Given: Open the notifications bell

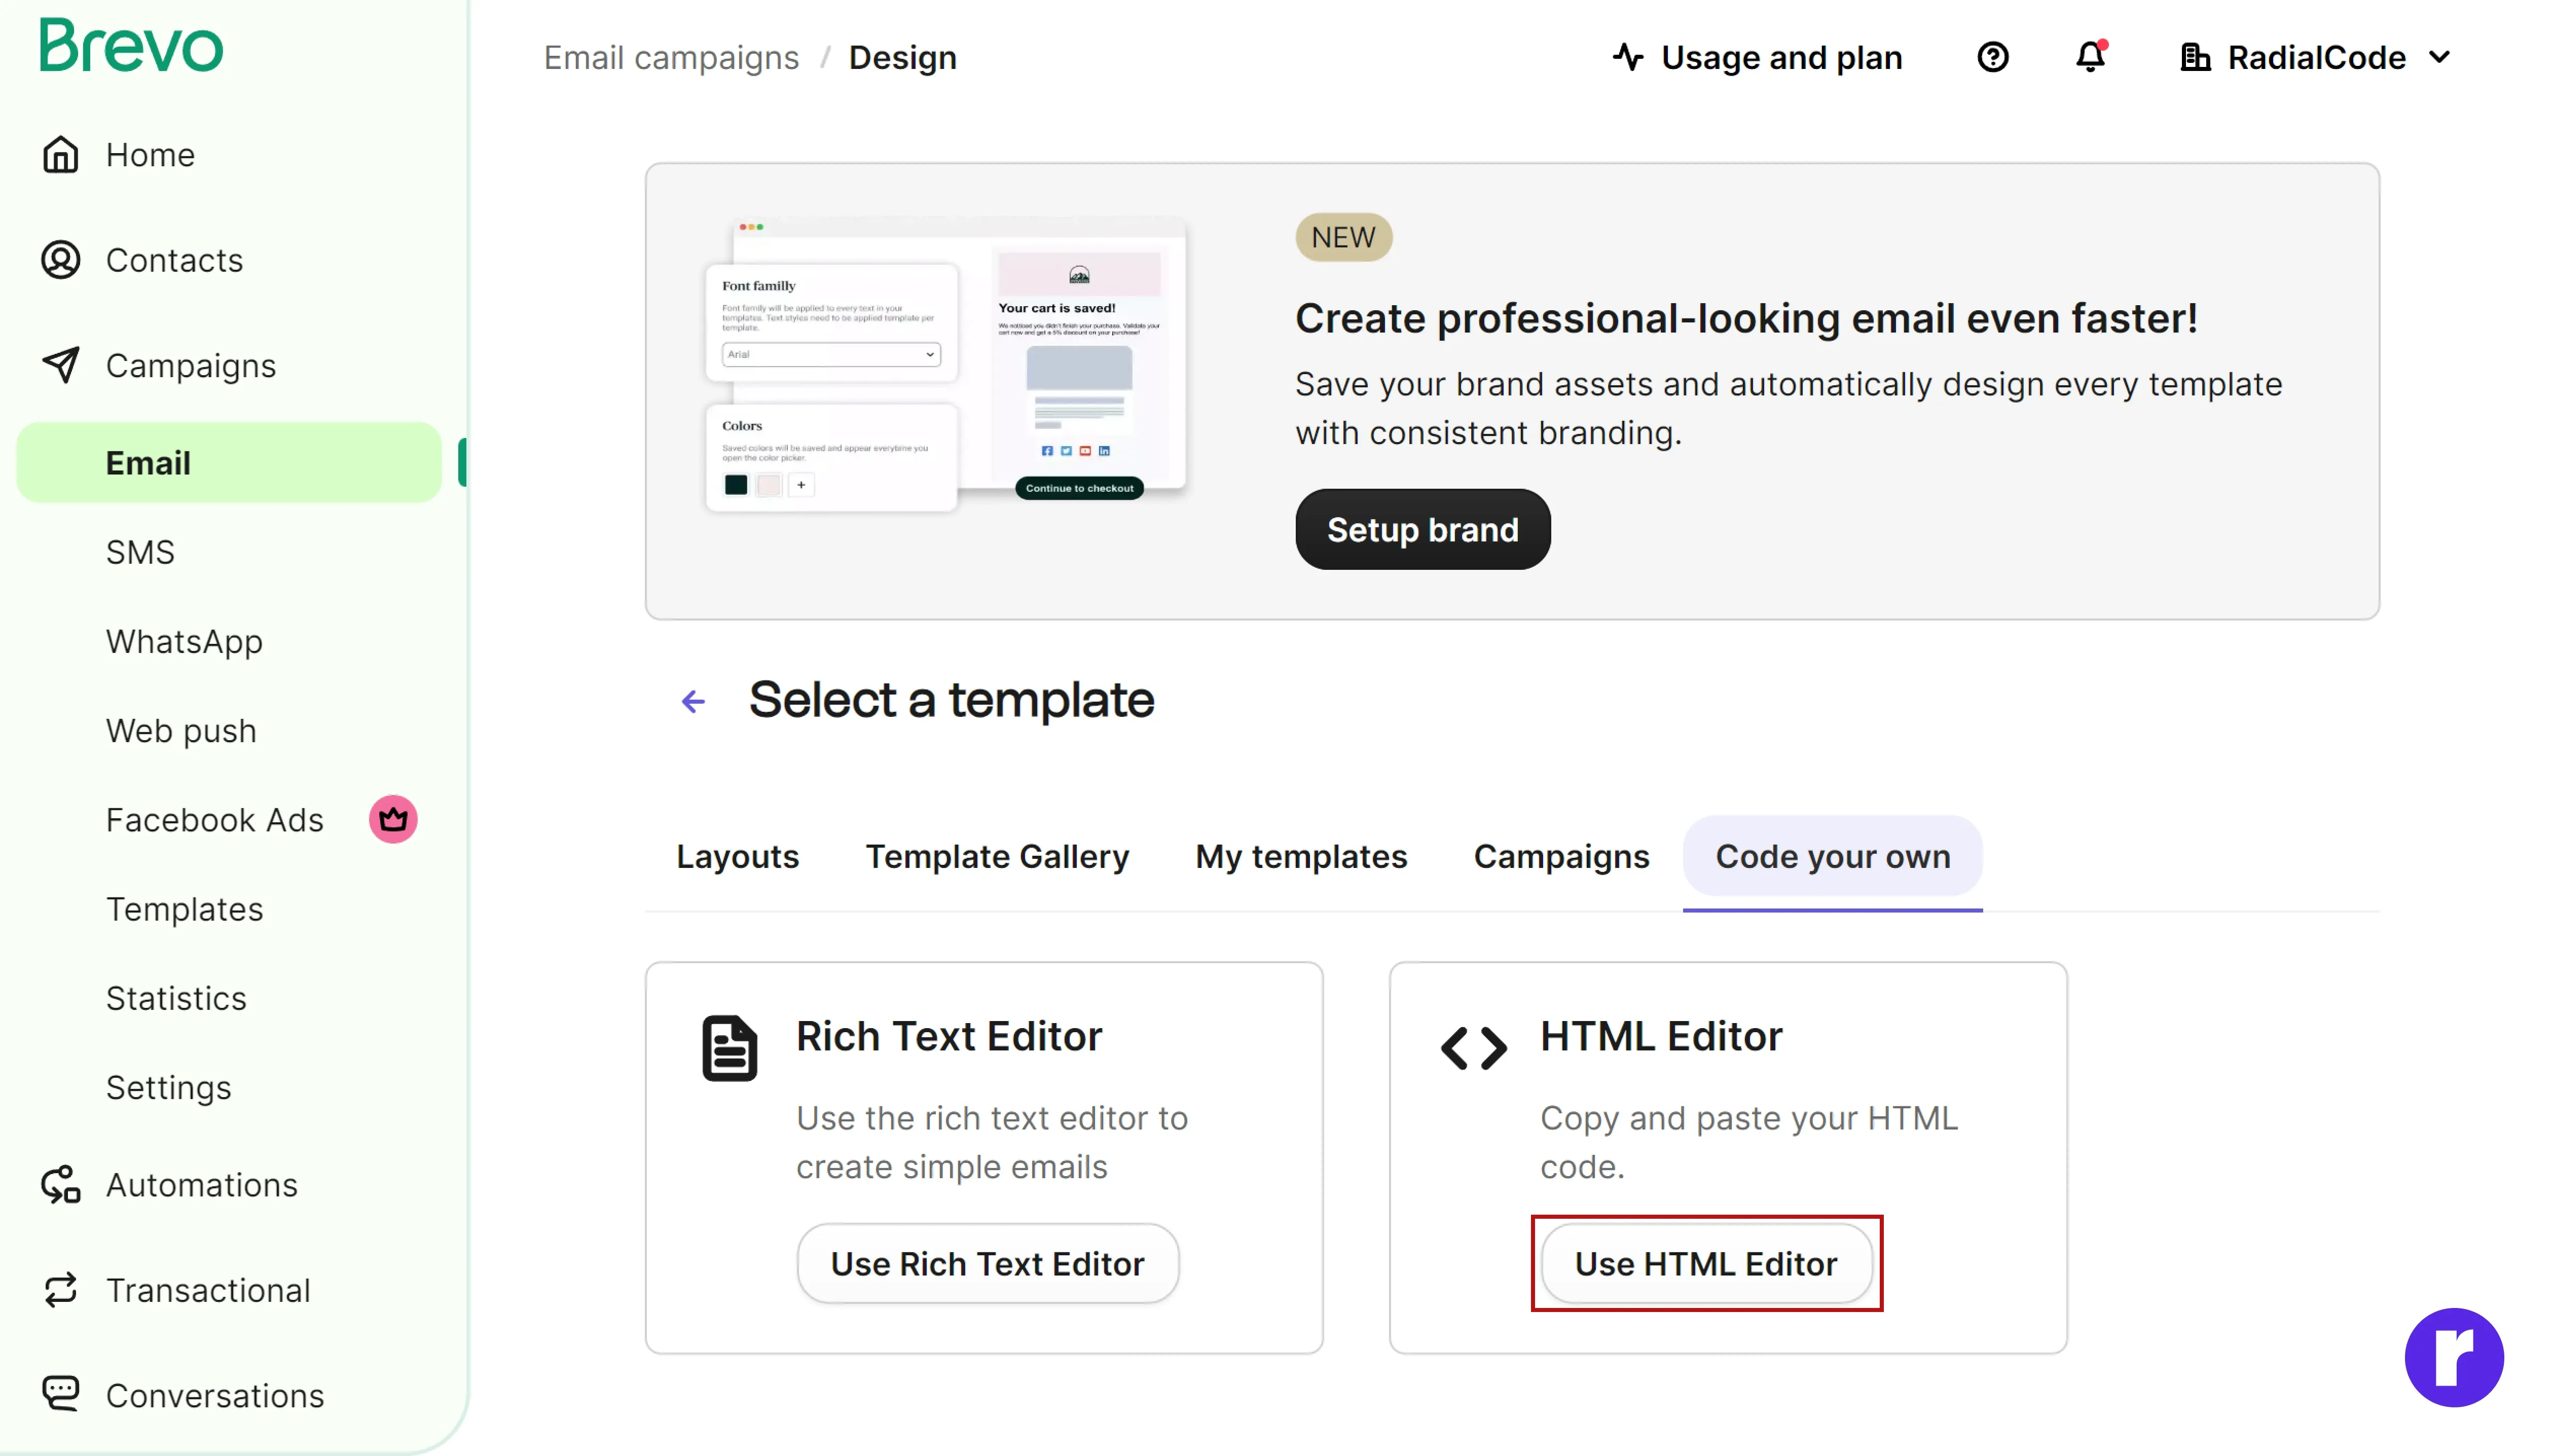Looking at the screenshot, I should pyautogui.click(x=2090, y=57).
